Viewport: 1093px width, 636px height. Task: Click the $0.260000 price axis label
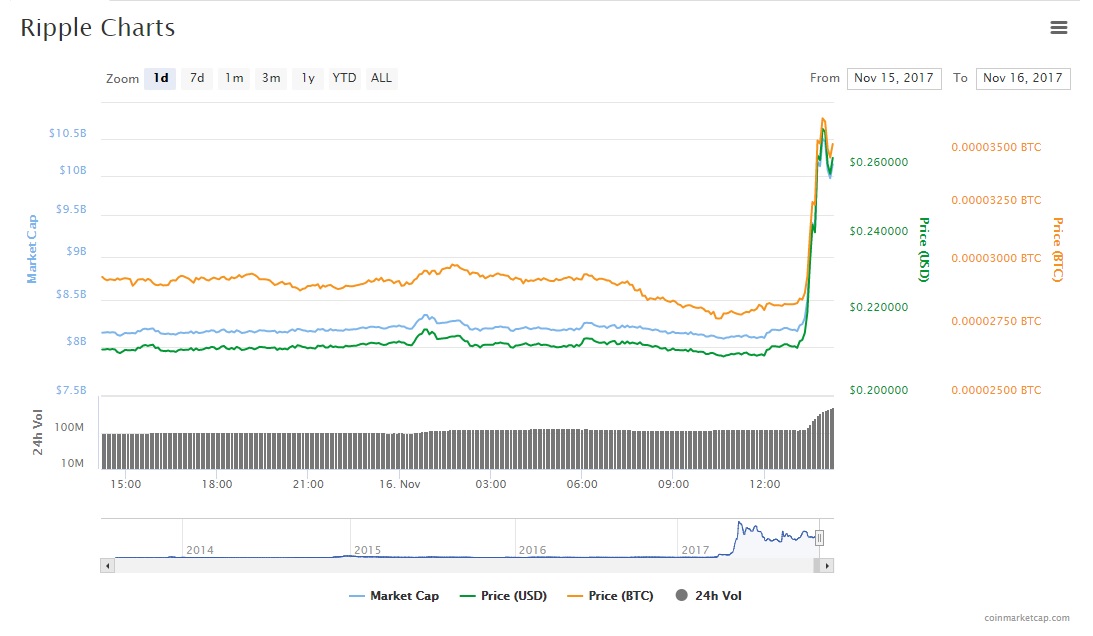(x=878, y=162)
